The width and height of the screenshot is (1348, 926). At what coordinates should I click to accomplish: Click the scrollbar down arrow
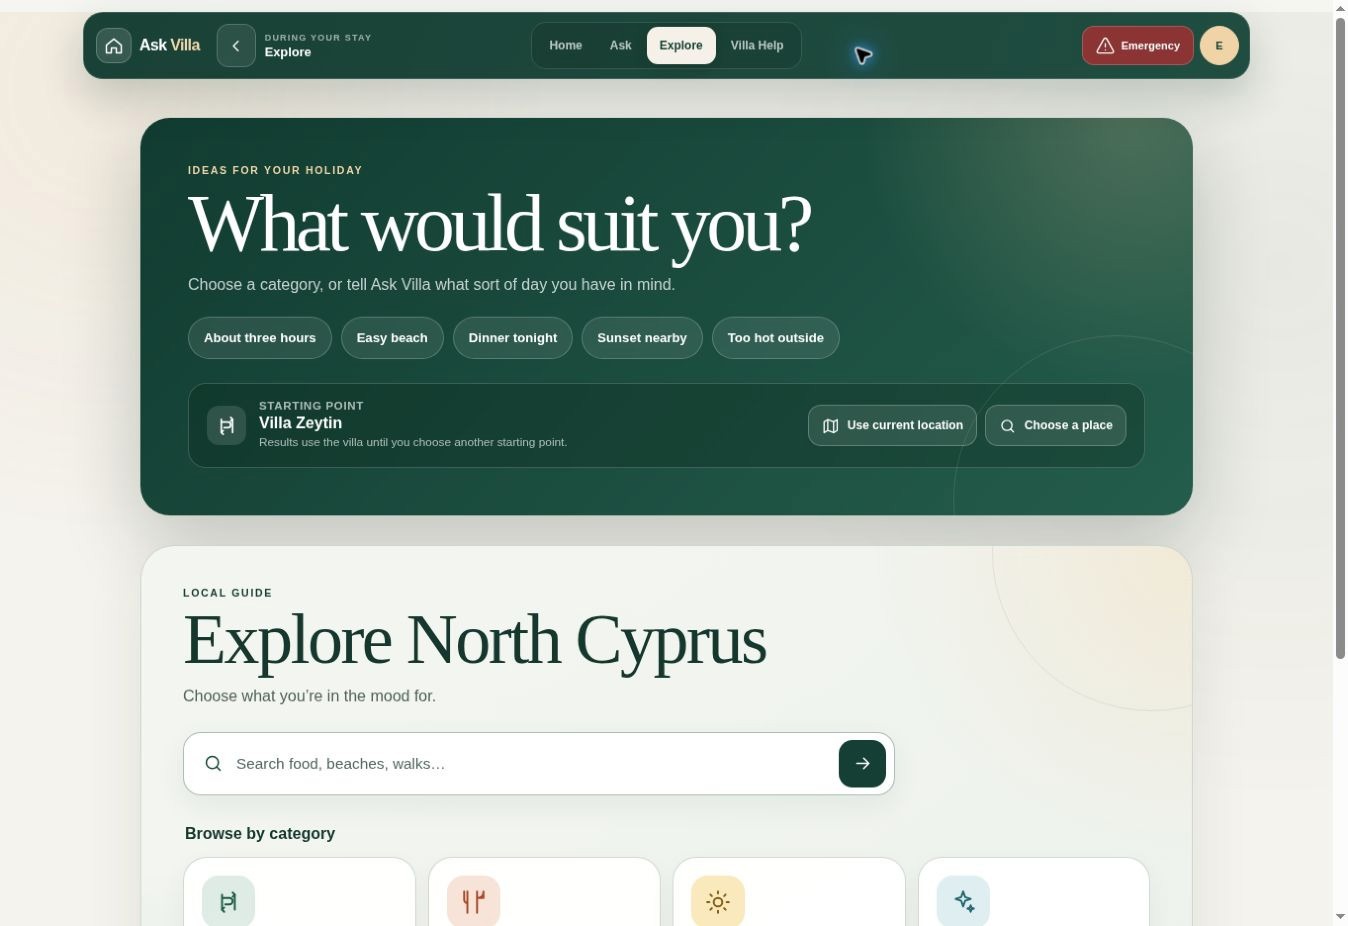coord(1340,916)
